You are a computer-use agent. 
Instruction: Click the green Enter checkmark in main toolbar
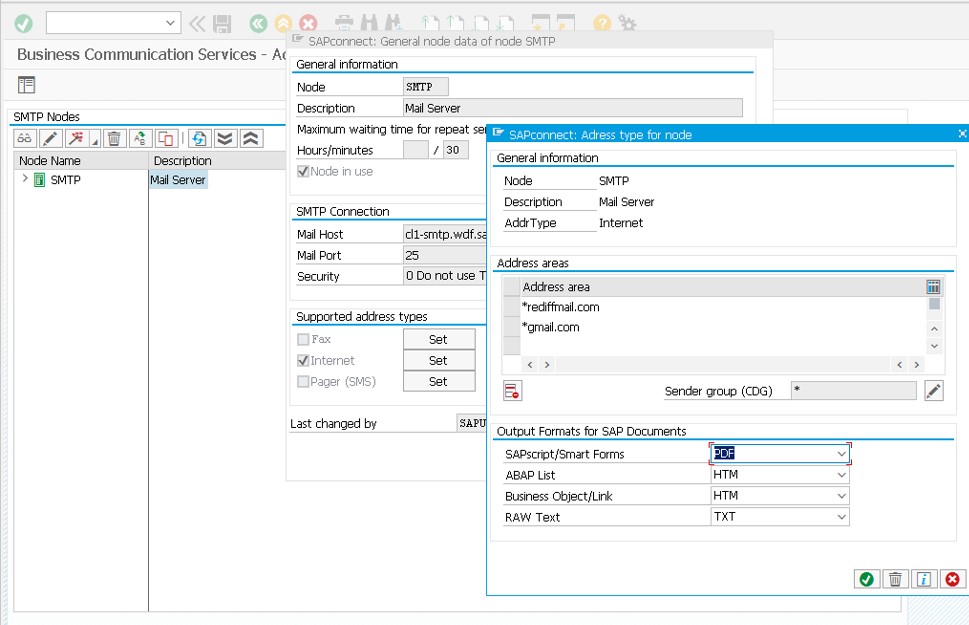pyautogui.click(x=23, y=23)
